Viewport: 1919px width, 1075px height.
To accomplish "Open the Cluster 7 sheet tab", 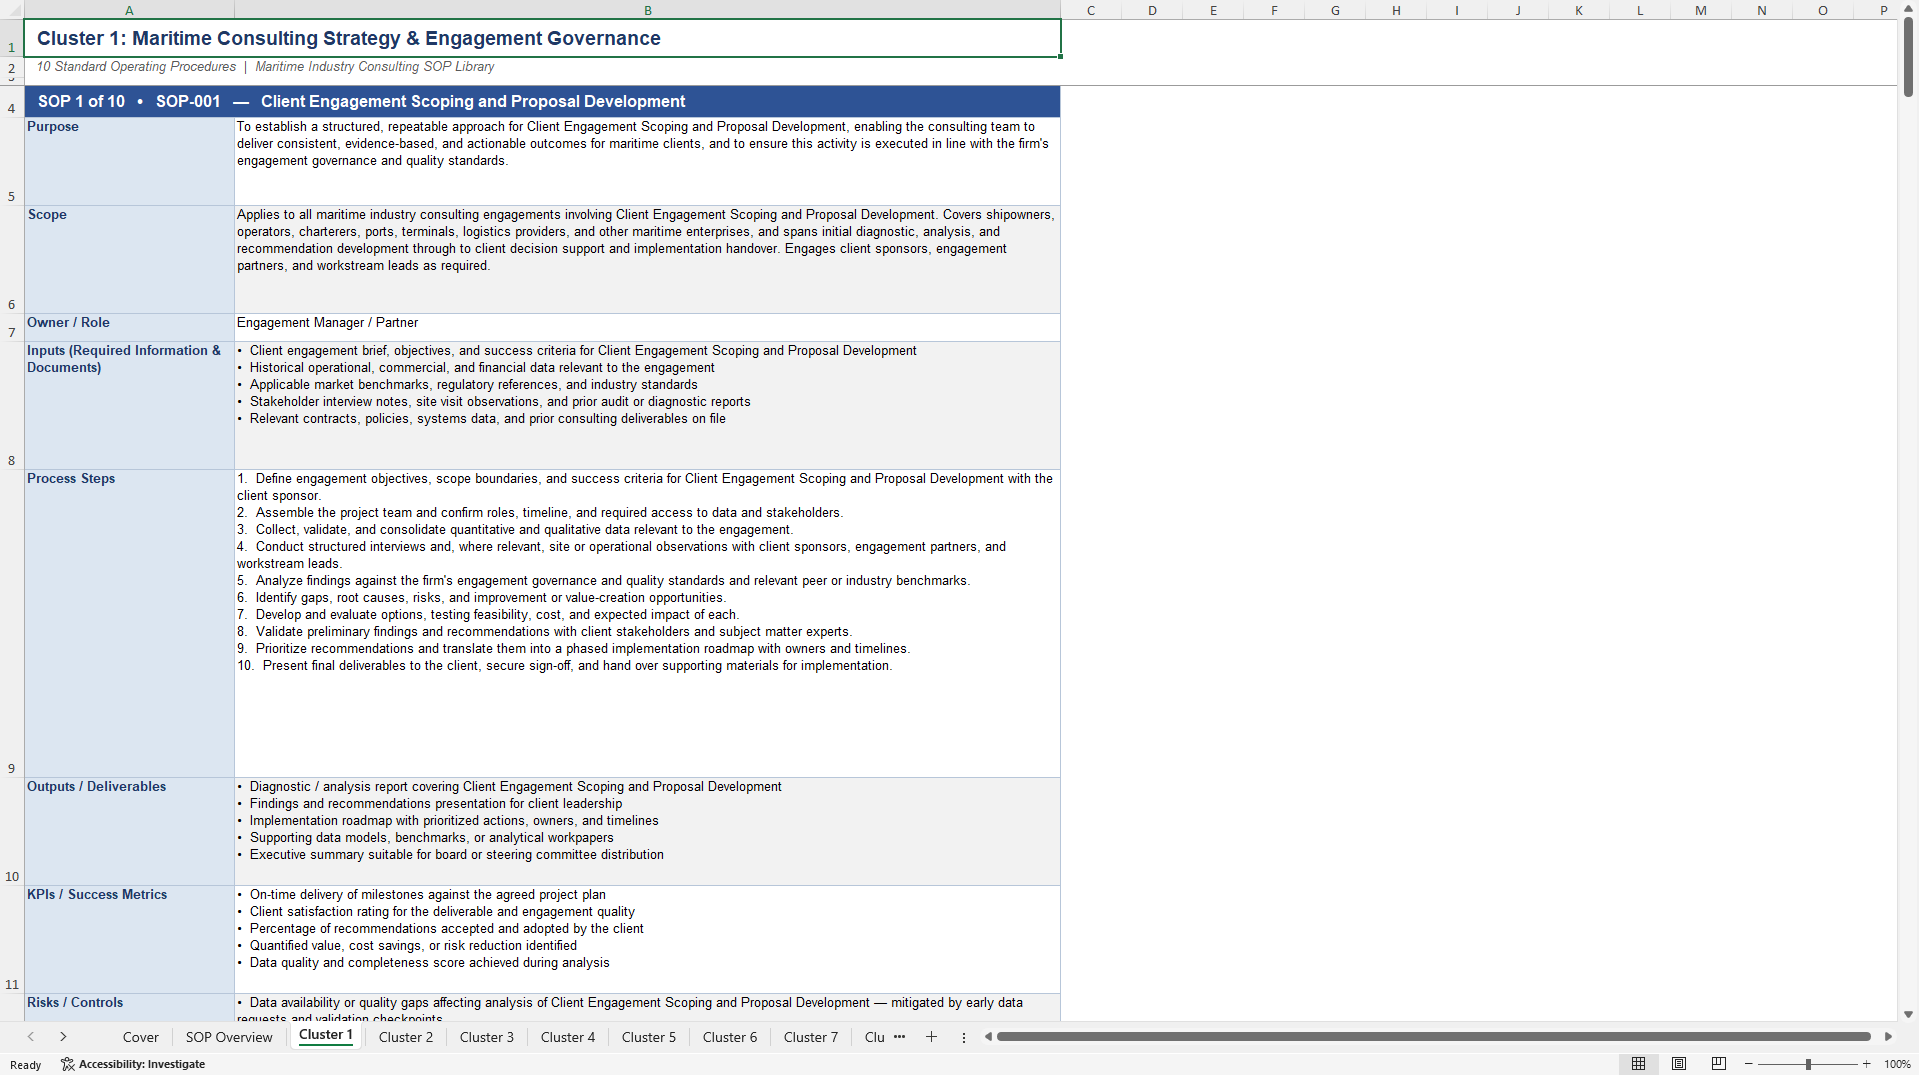I will point(811,1037).
